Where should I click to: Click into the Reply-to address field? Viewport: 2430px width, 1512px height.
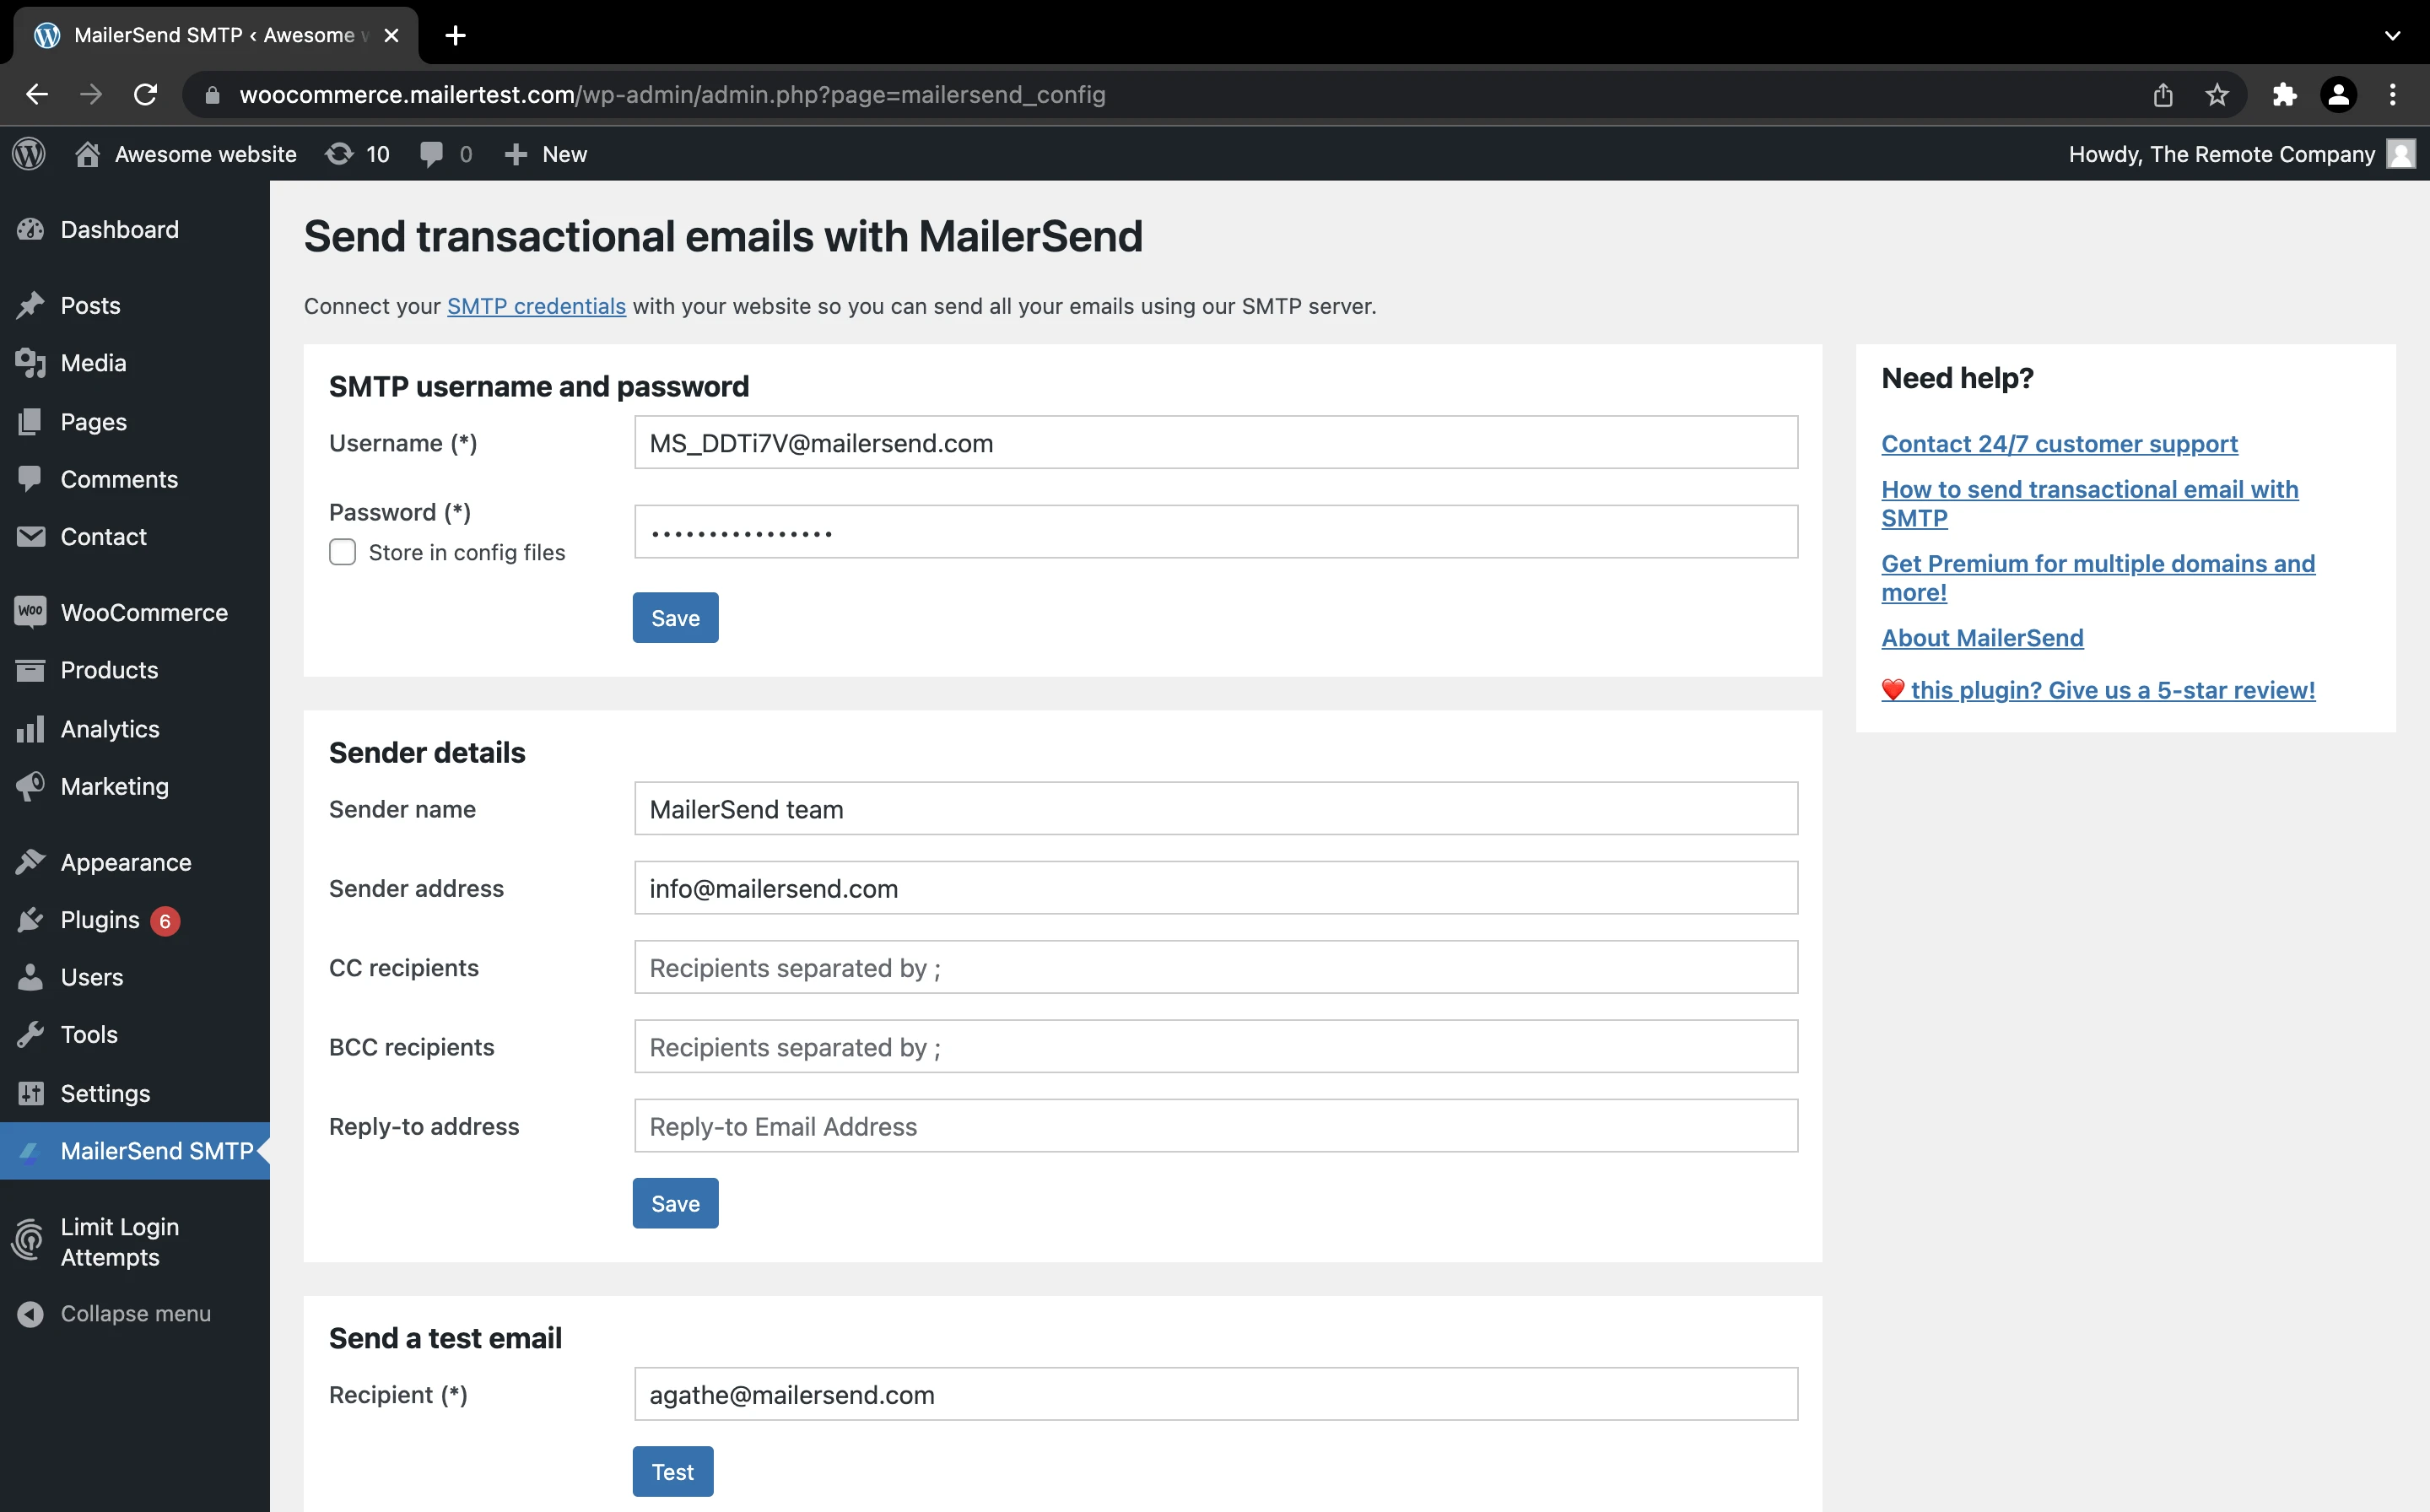point(1215,1126)
